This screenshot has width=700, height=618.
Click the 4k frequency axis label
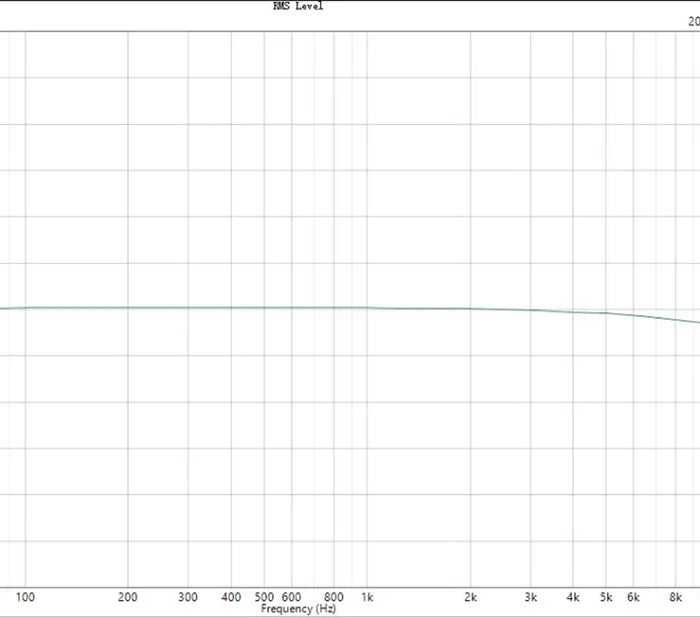tap(573, 597)
